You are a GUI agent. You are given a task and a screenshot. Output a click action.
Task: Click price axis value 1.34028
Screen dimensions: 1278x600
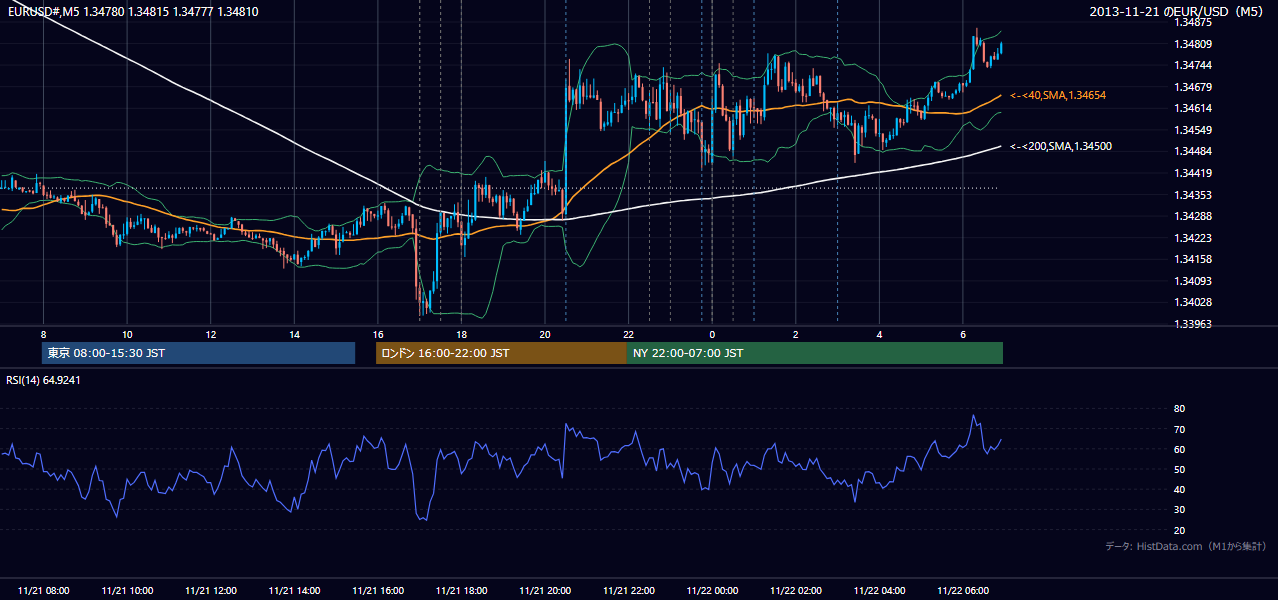point(1194,302)
